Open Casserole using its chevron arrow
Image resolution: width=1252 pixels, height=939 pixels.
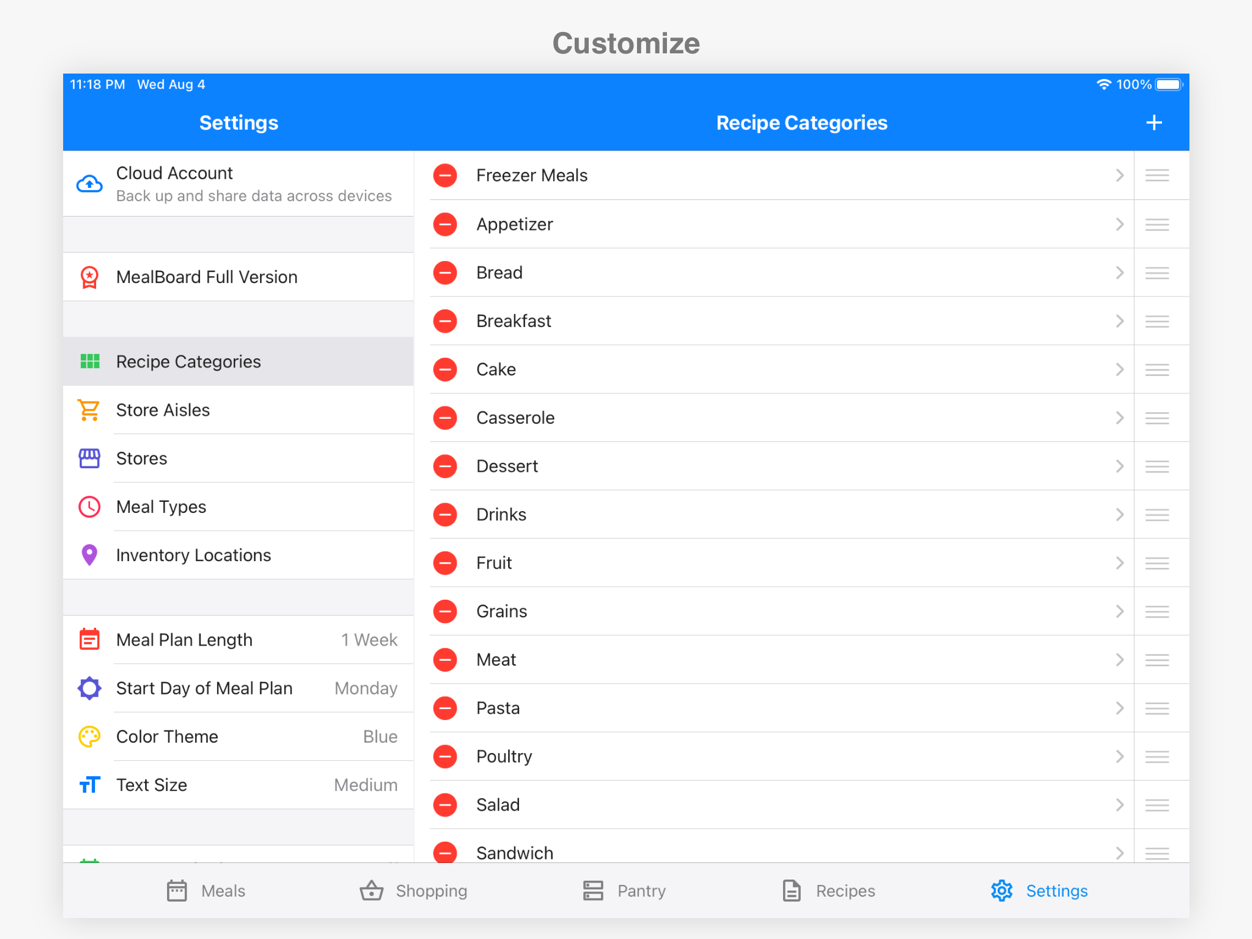[1120, 418]
